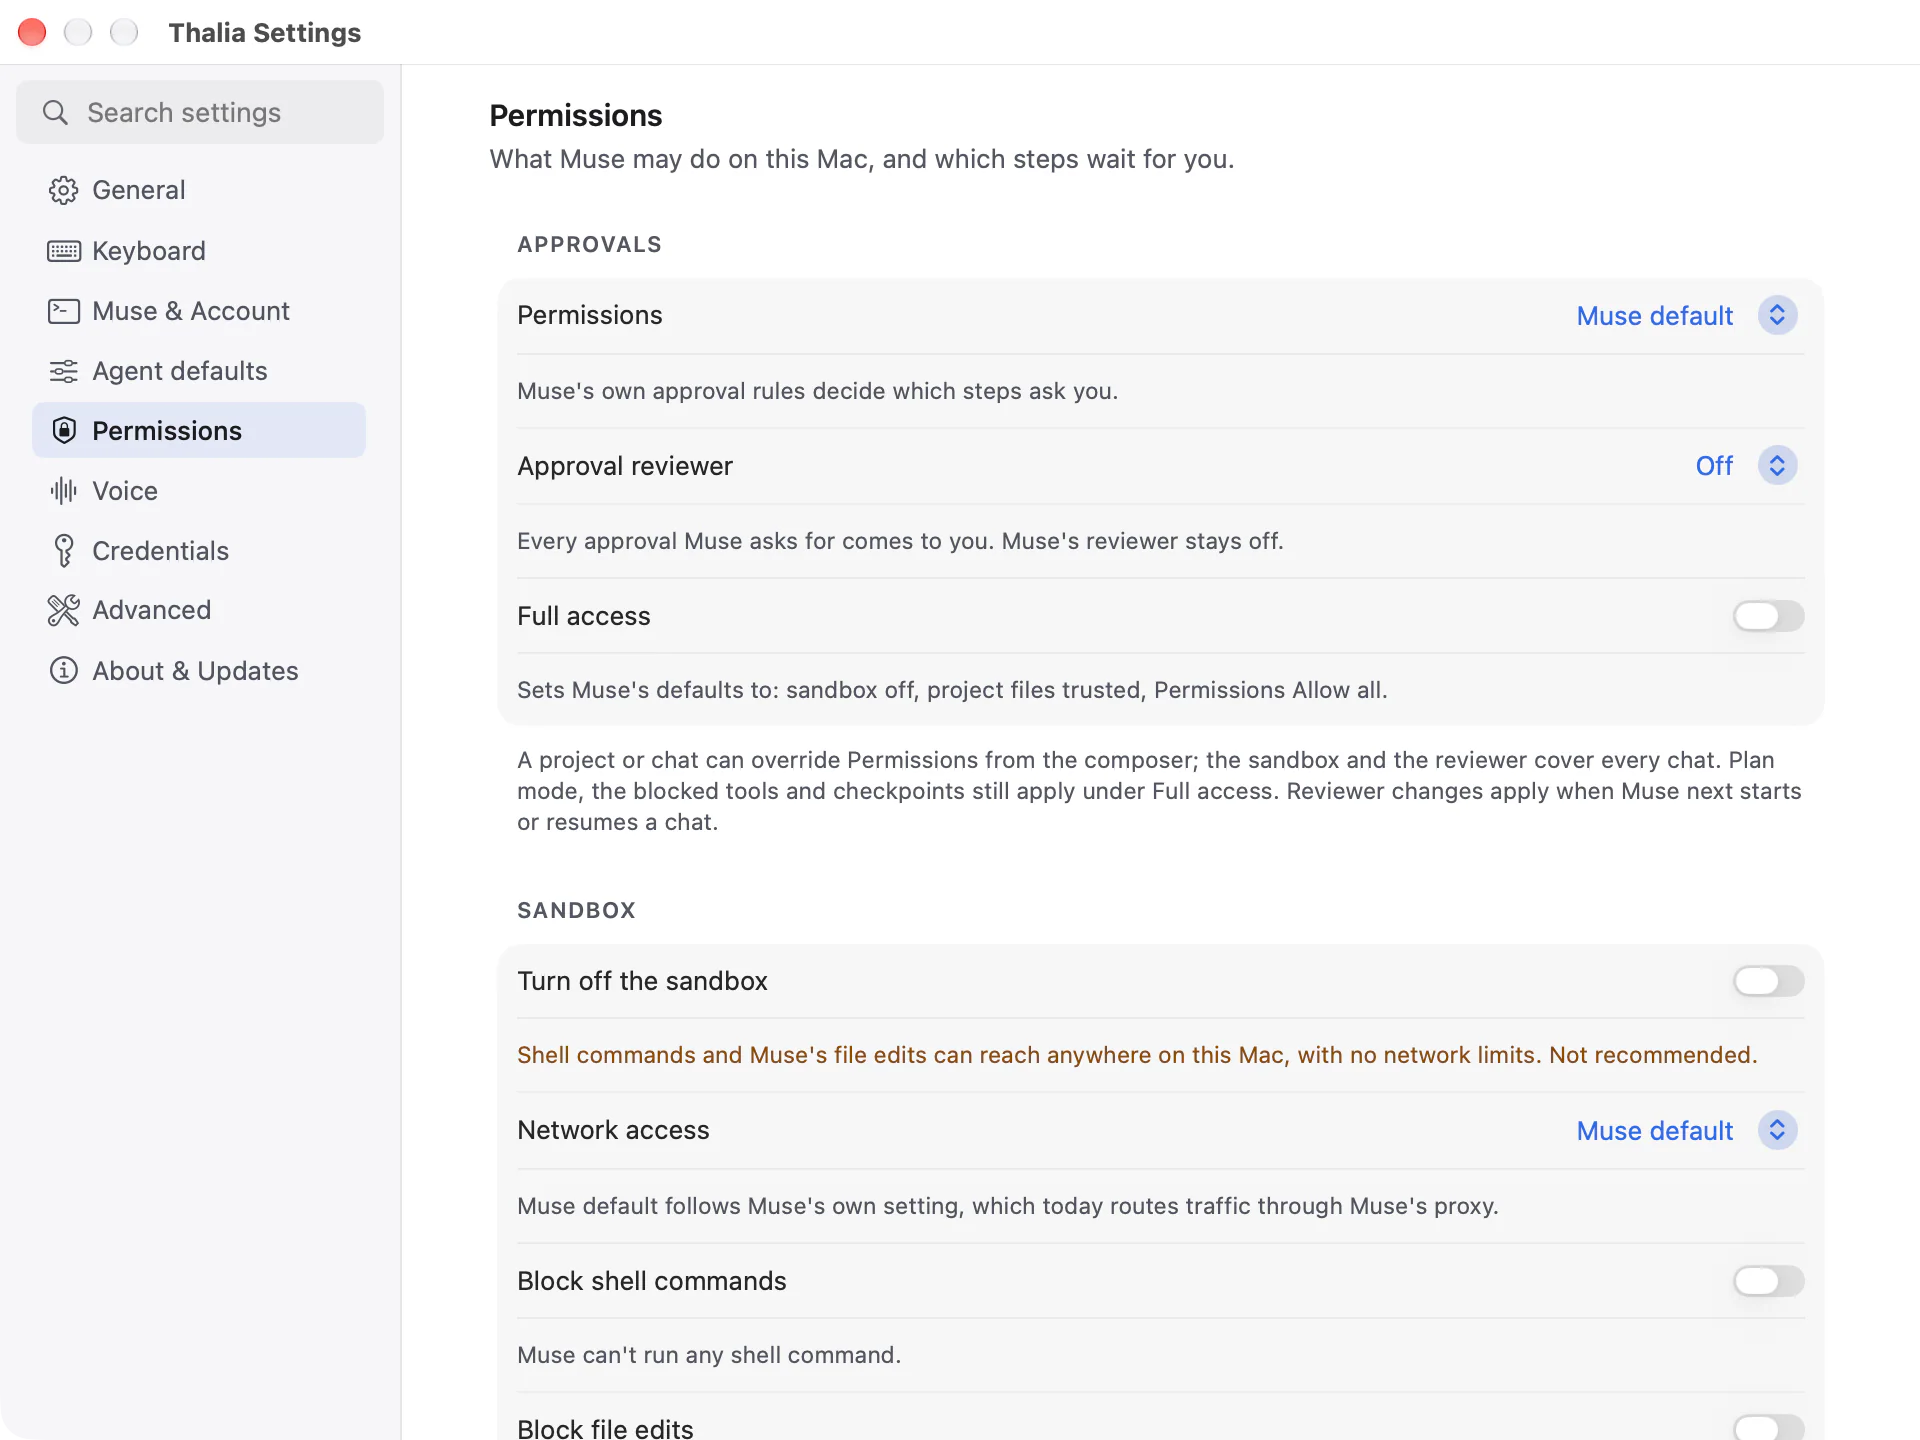Click the Agent defaults sliders icon
Viewport: 1920px width, 1440px height.
(x=63, y=371)
